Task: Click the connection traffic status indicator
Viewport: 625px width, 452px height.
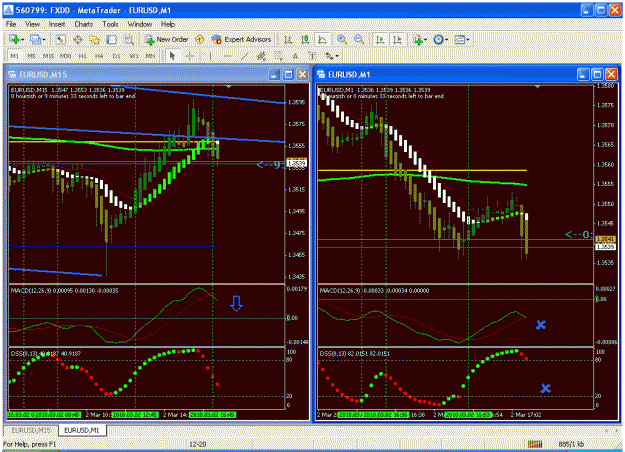Action: [x=535, y=444]
